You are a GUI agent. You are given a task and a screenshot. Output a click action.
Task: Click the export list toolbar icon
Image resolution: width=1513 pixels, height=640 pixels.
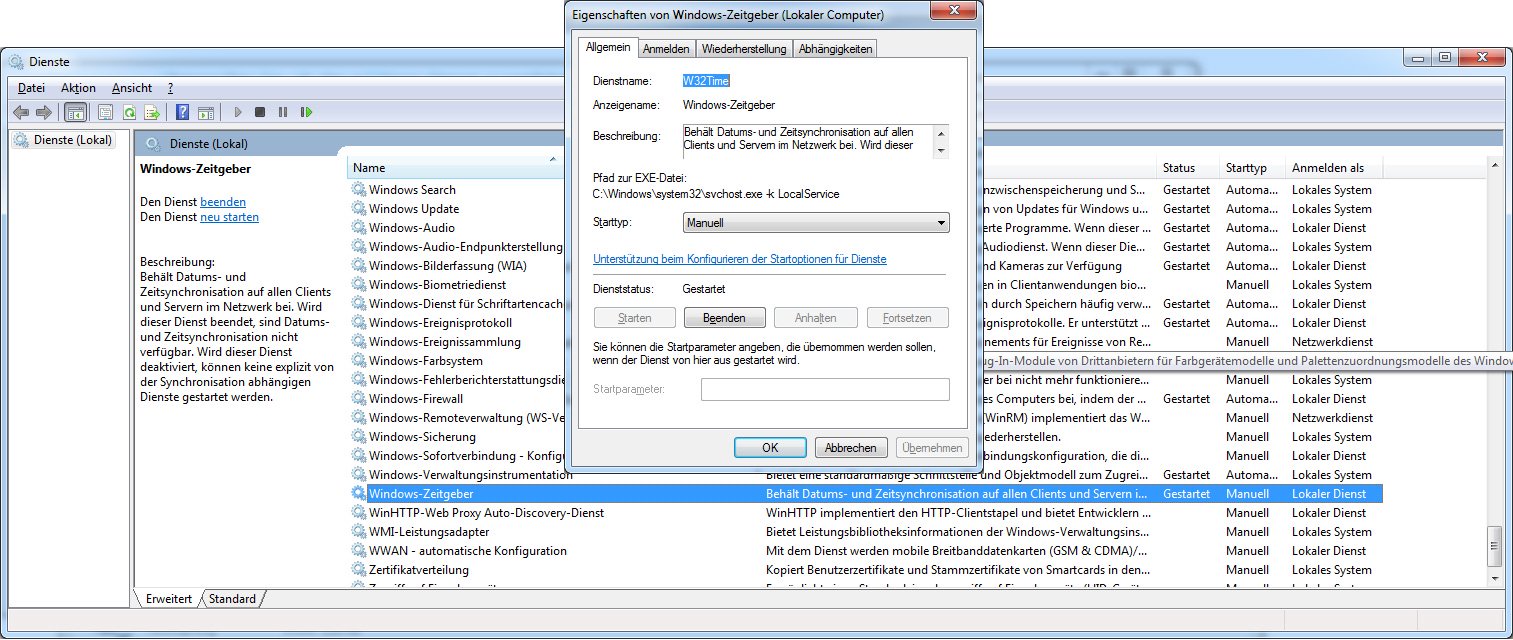pyautogui.click(x=152, y=113)
